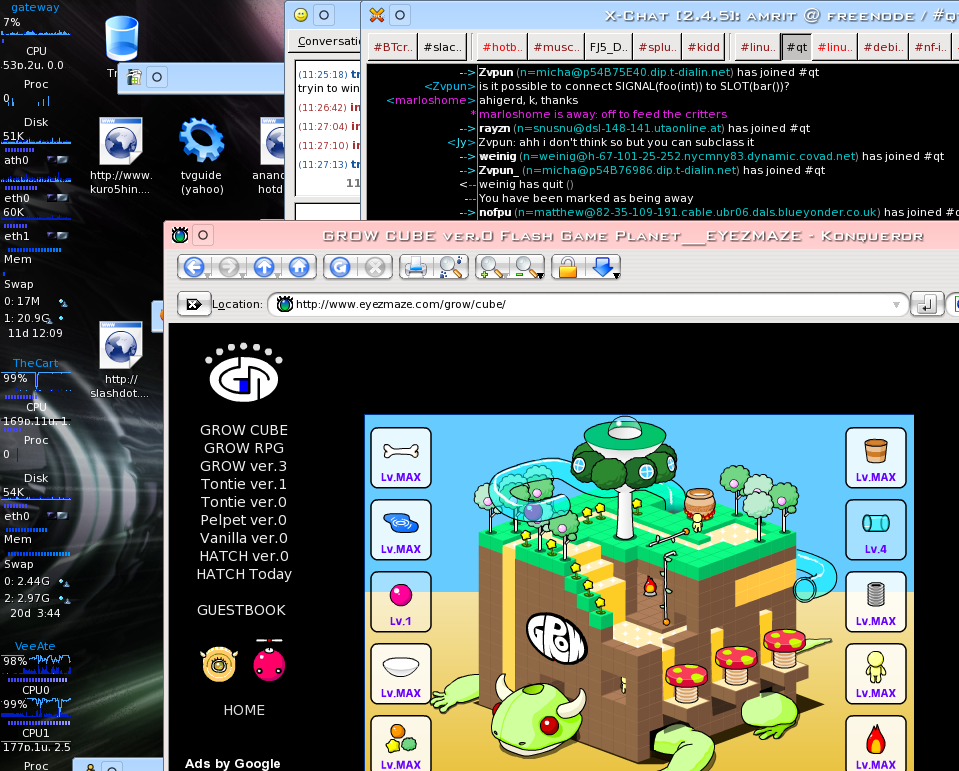
Task: Click the Go button beside the Location bar
Action: (927, 304)
